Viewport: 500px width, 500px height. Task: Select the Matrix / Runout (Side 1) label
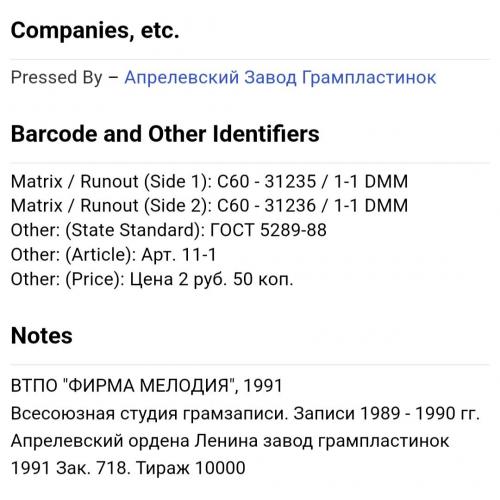(112, 182)
